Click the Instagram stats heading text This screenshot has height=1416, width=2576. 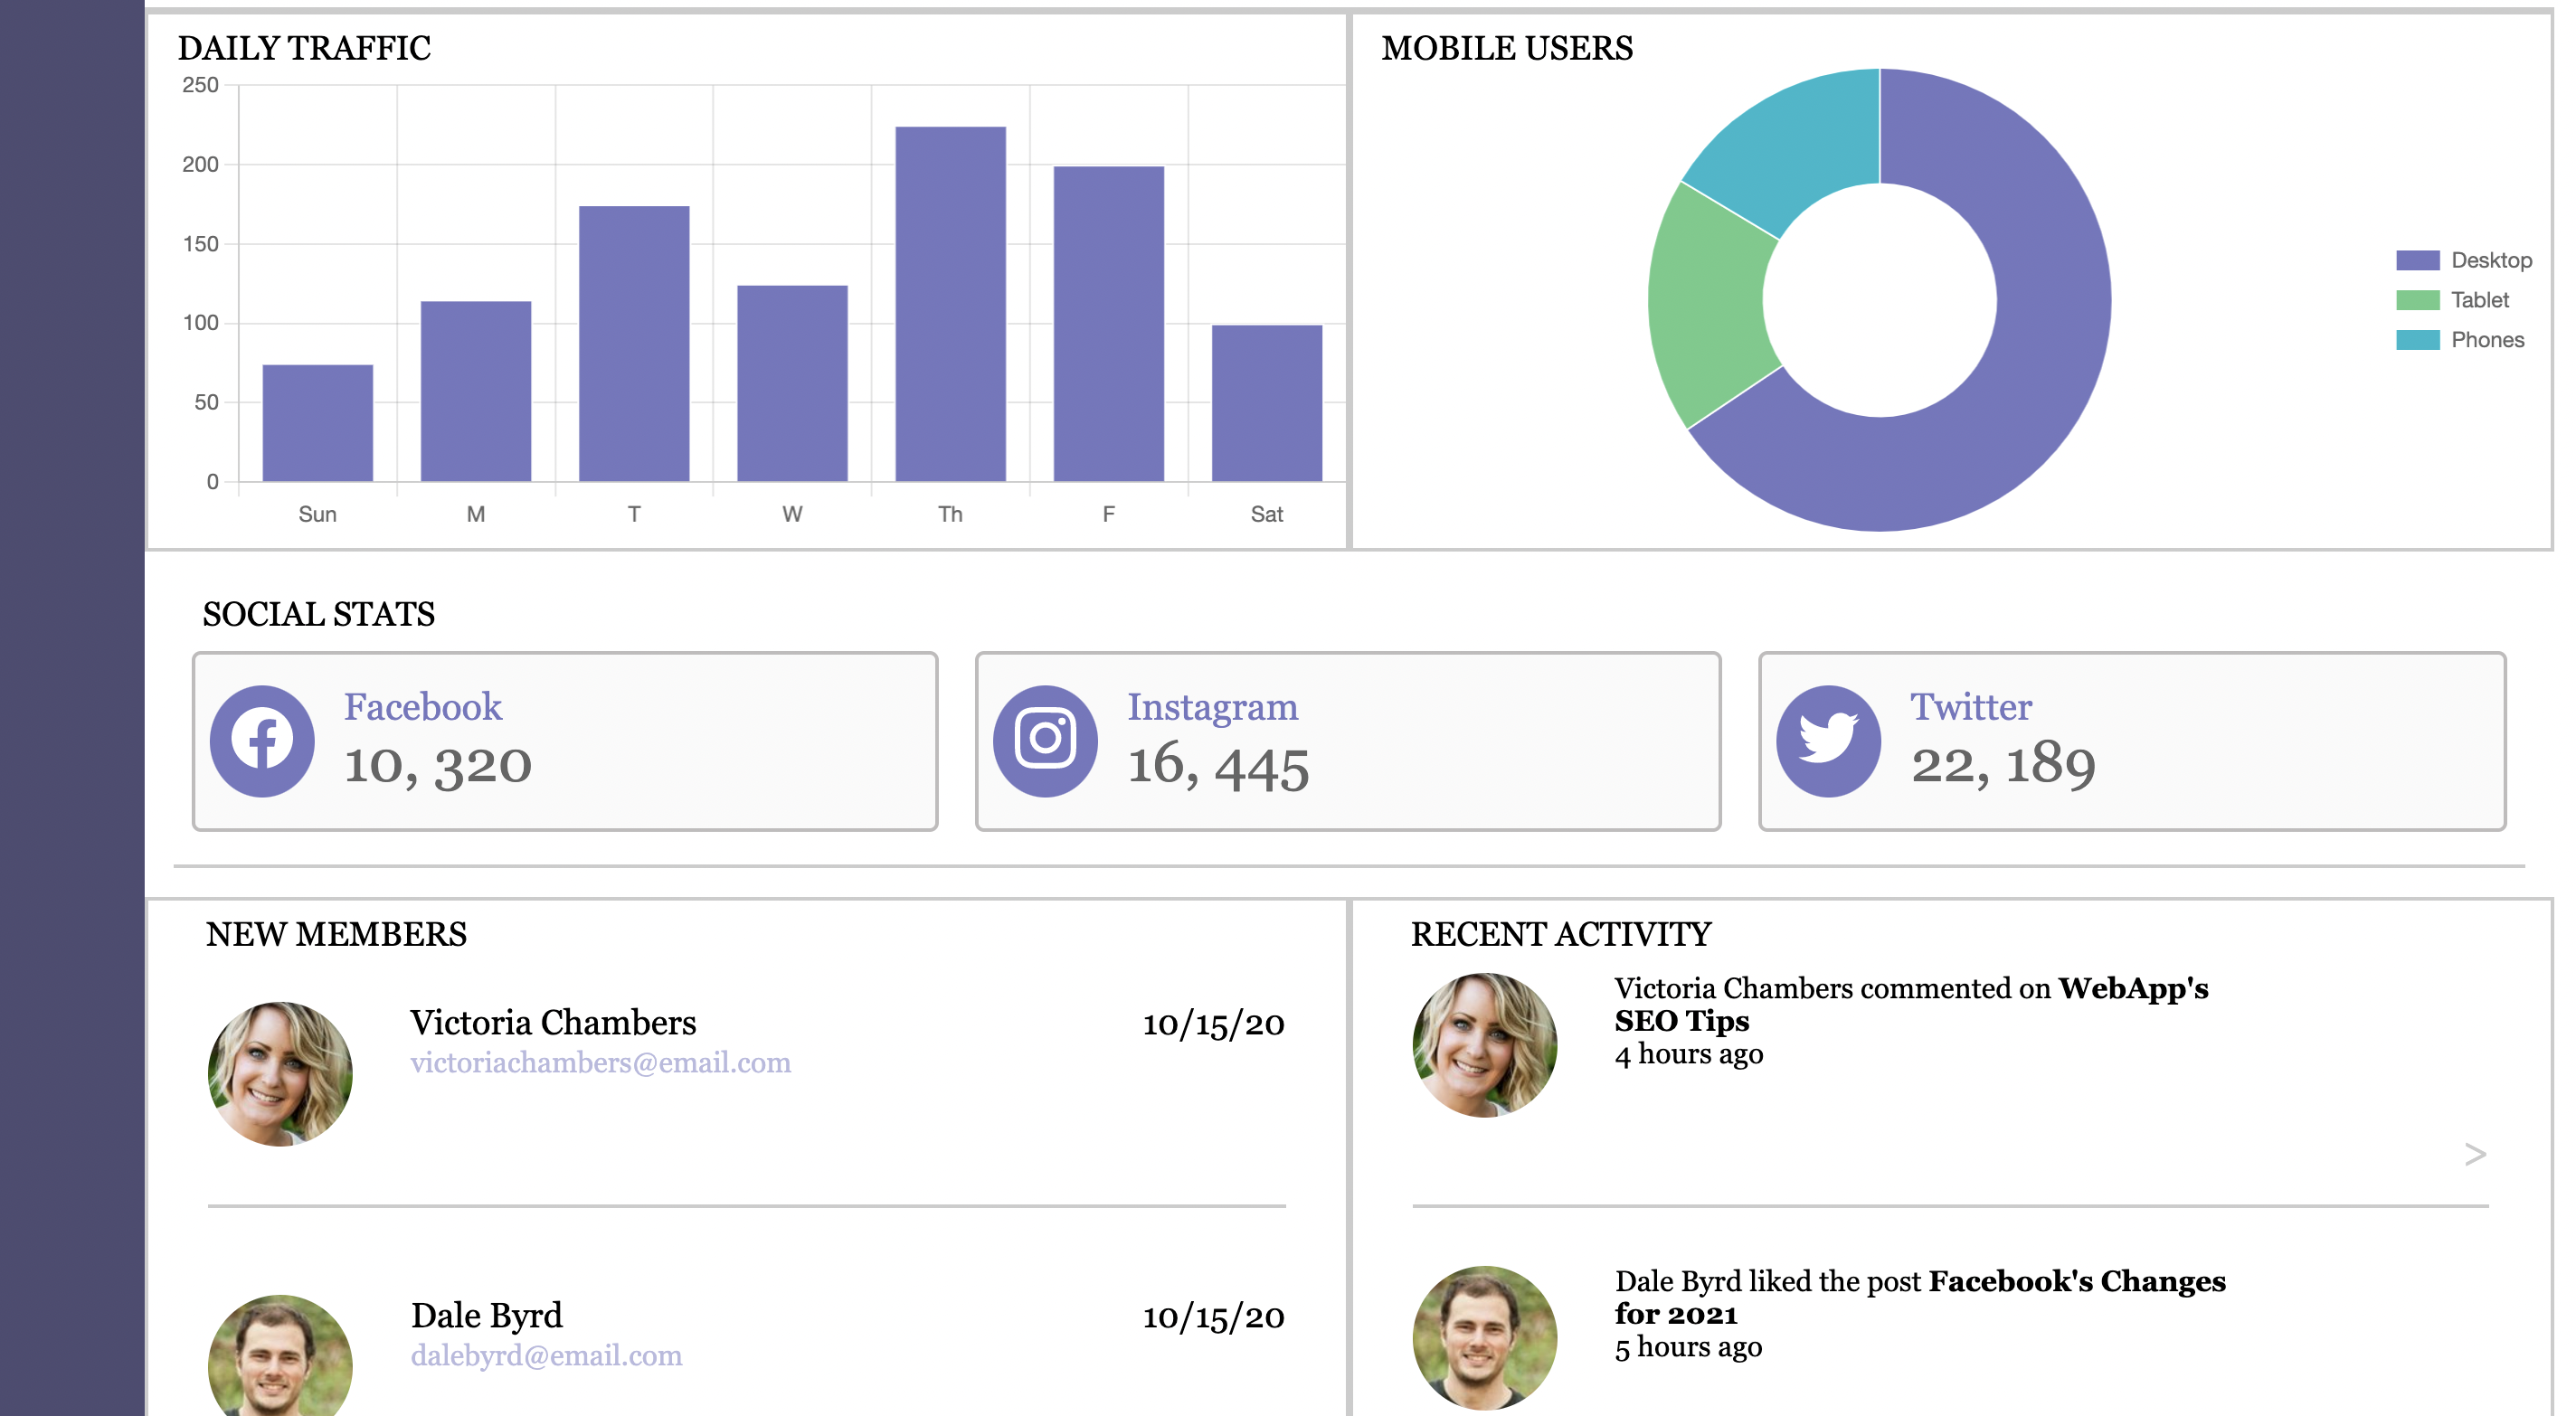[1212, 707]
